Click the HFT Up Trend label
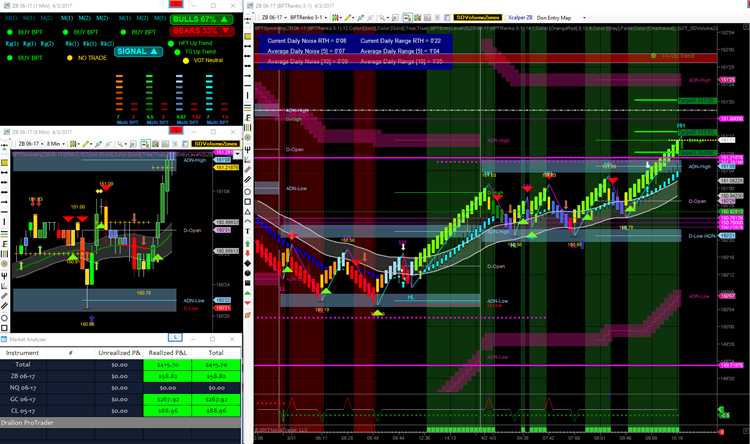 pyautogui.click(x=195, y=43)
